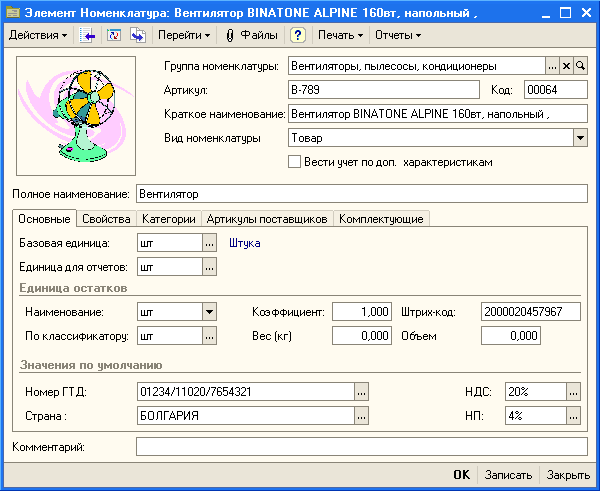Click the Полное наименование field
Viewport: 600px width, 491px height.
point(362,194)
